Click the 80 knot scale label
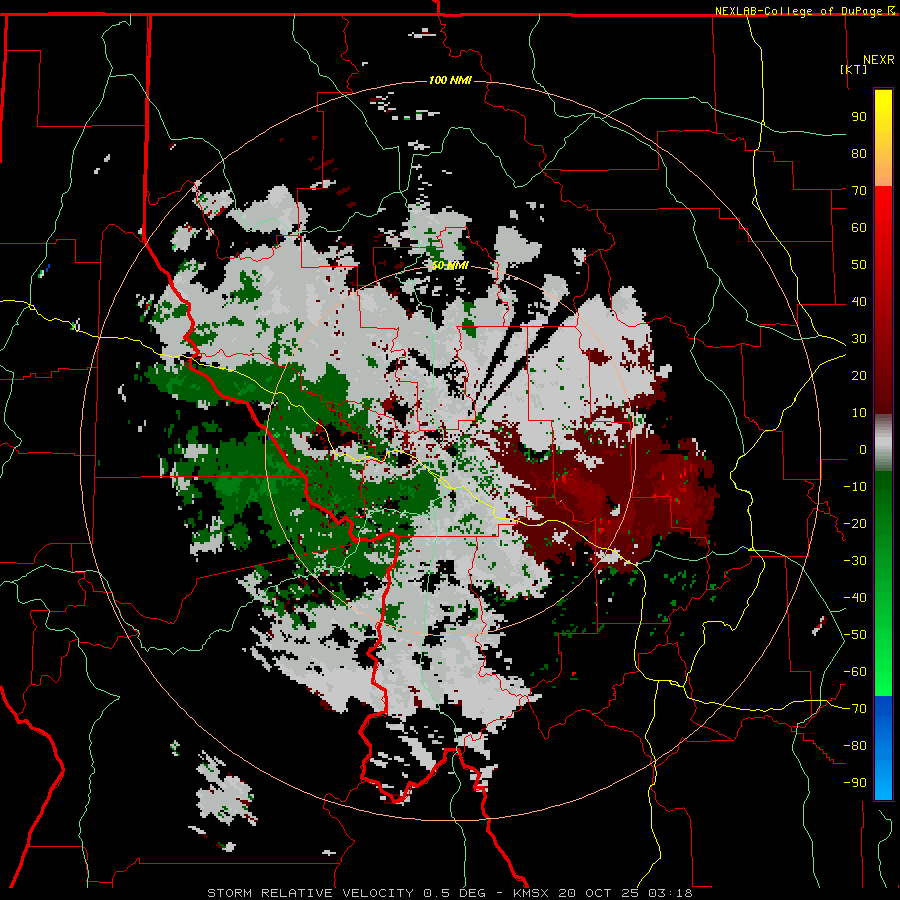This screenshot has height=900, width=900. (859, 153)
